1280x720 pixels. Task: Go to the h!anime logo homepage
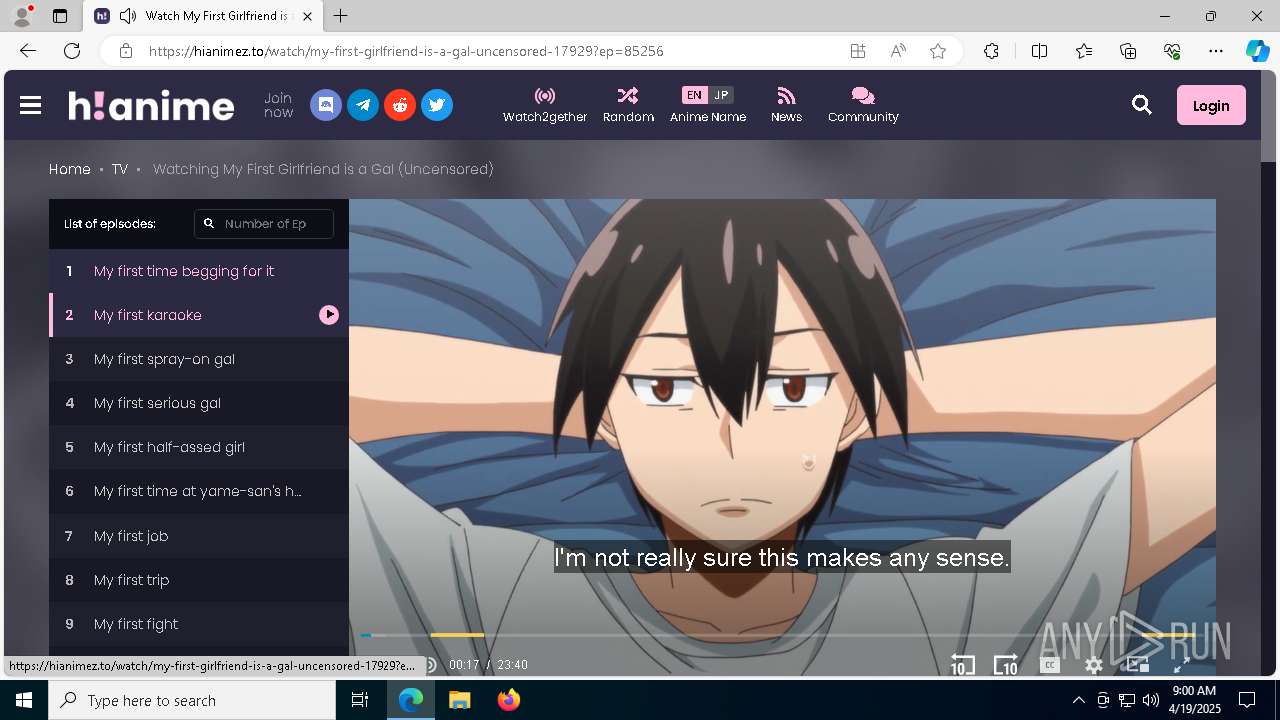point(151,105)
